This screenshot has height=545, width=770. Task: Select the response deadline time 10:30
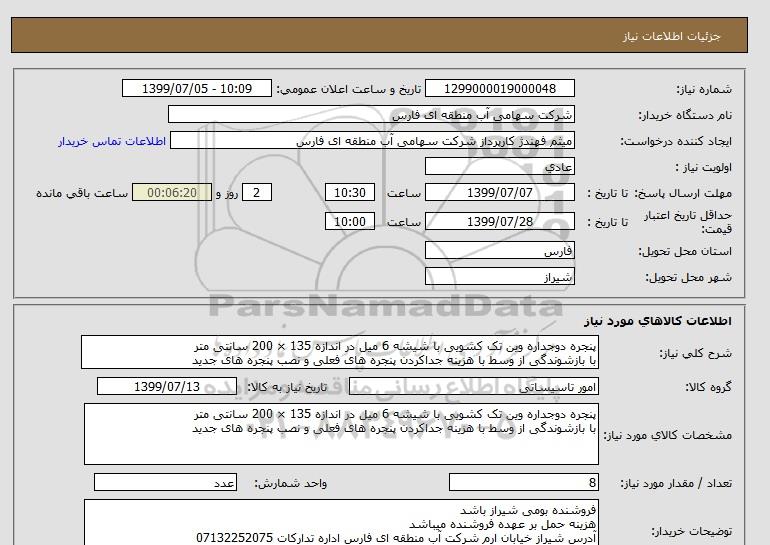(x=350, y=192)
